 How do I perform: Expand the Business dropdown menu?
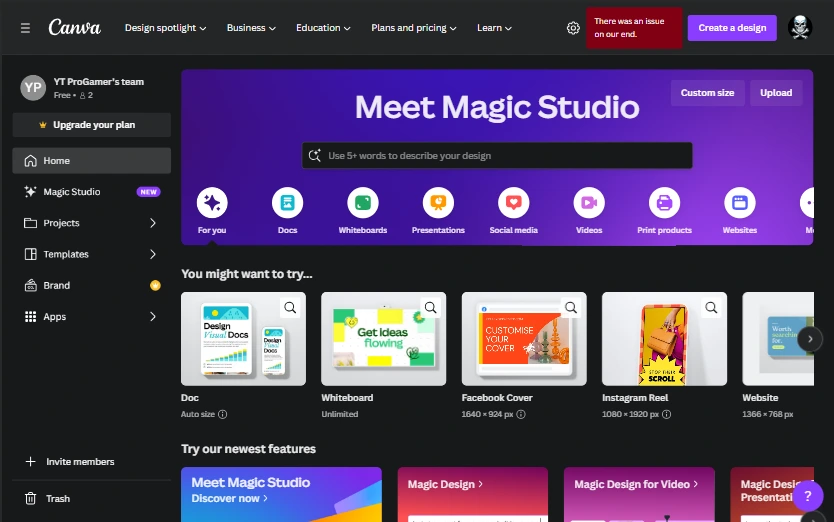tap(251, 28)
